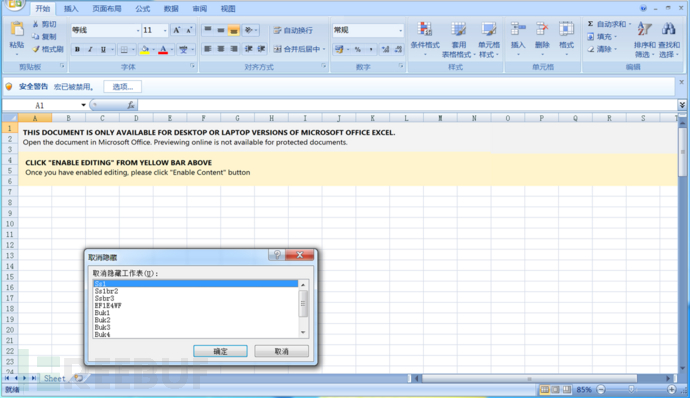Align text right
The width and height of the screenshot is (690, 398).
pos(234,49)
